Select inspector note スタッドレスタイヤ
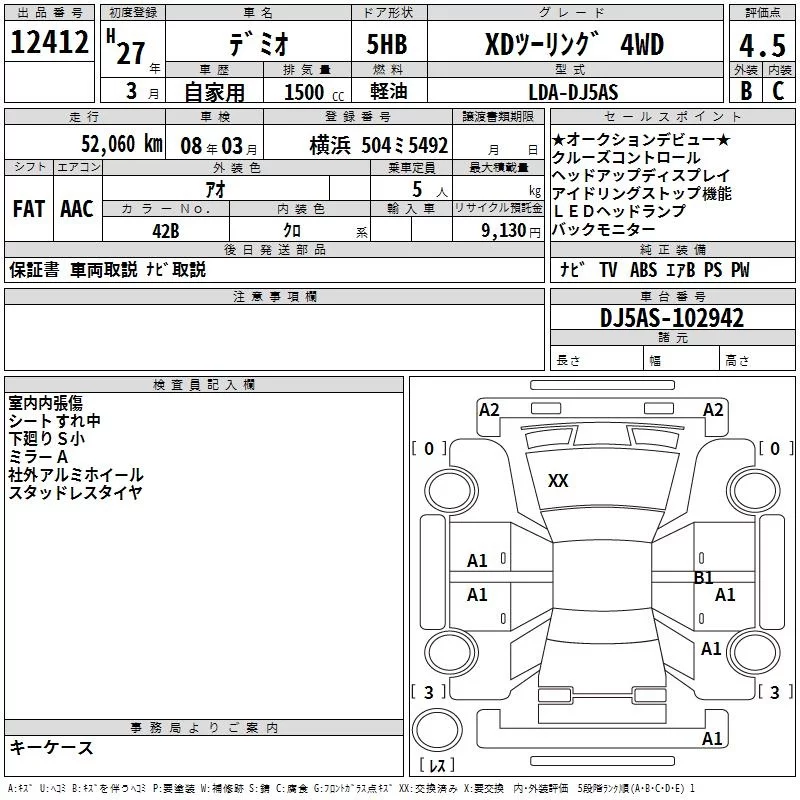Image resolution: width=800 pixels, height=800 pixels. pyautogui.click(x=76, y=493)
